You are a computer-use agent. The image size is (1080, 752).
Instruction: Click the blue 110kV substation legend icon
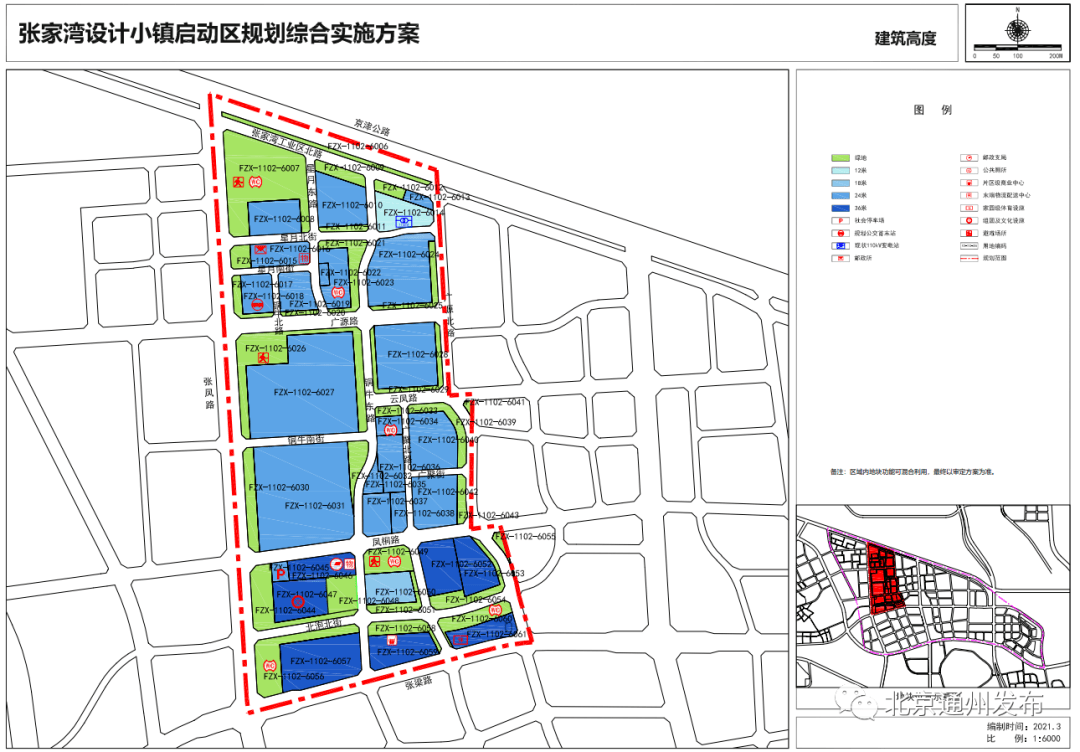840,246
